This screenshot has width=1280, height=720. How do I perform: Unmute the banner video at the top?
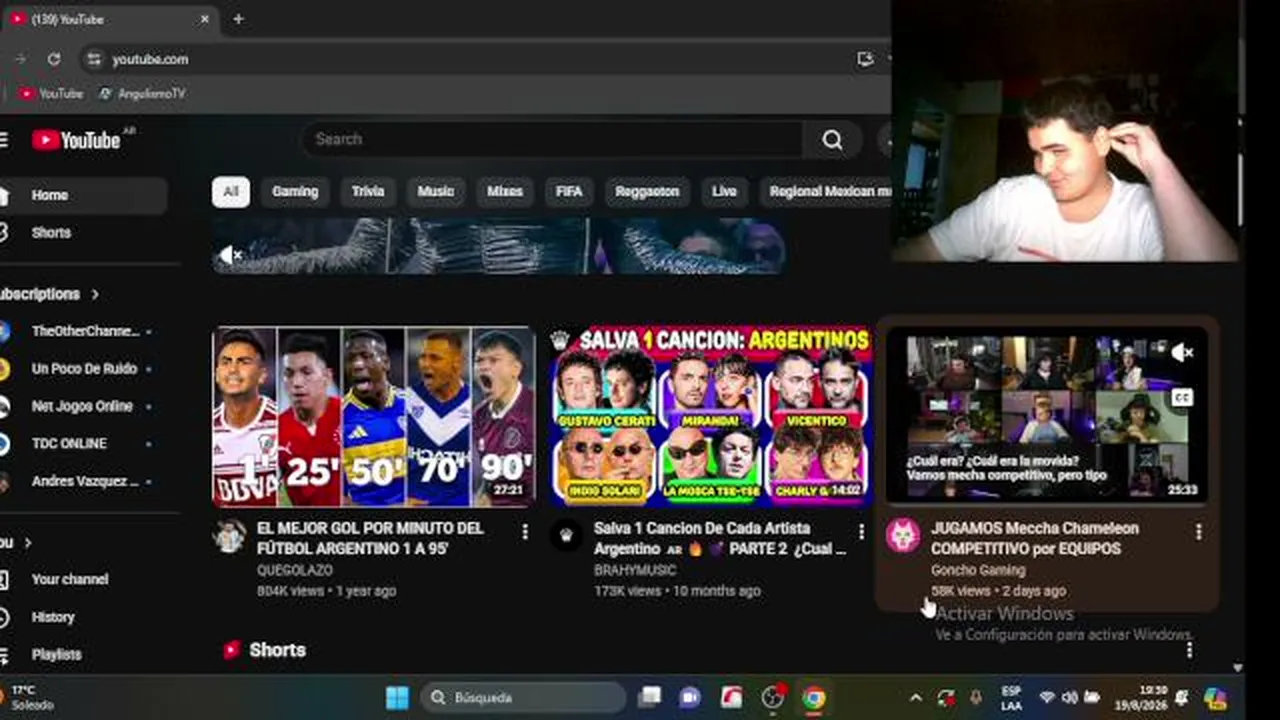pos(230,255)
